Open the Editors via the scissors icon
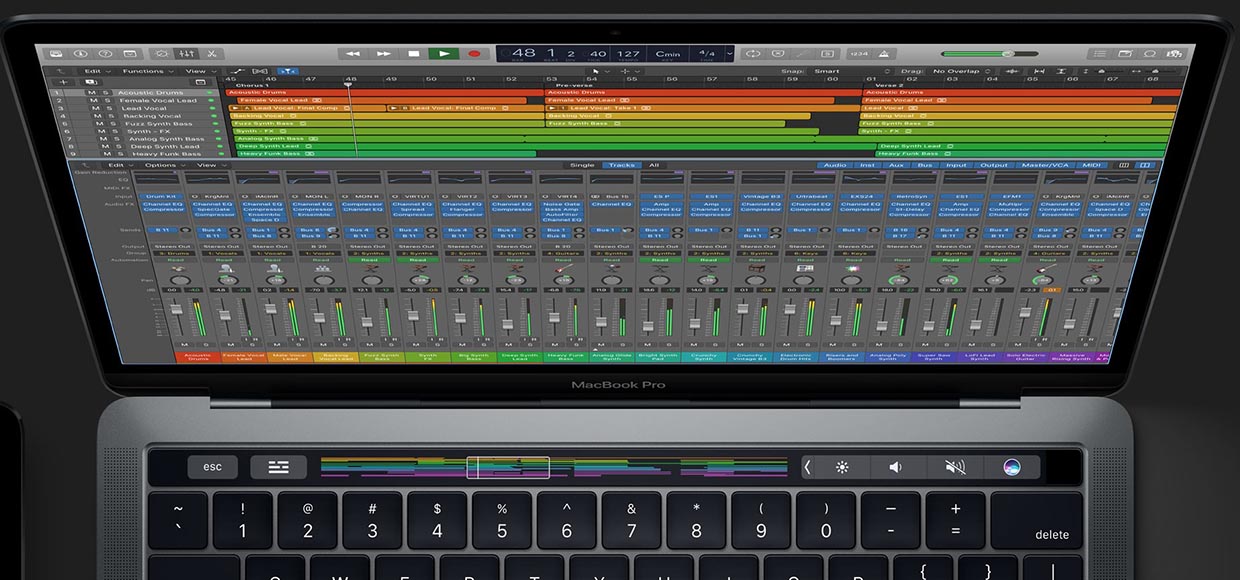The width and height of the screenshot is (1240, 580). [x=212, y=54]
